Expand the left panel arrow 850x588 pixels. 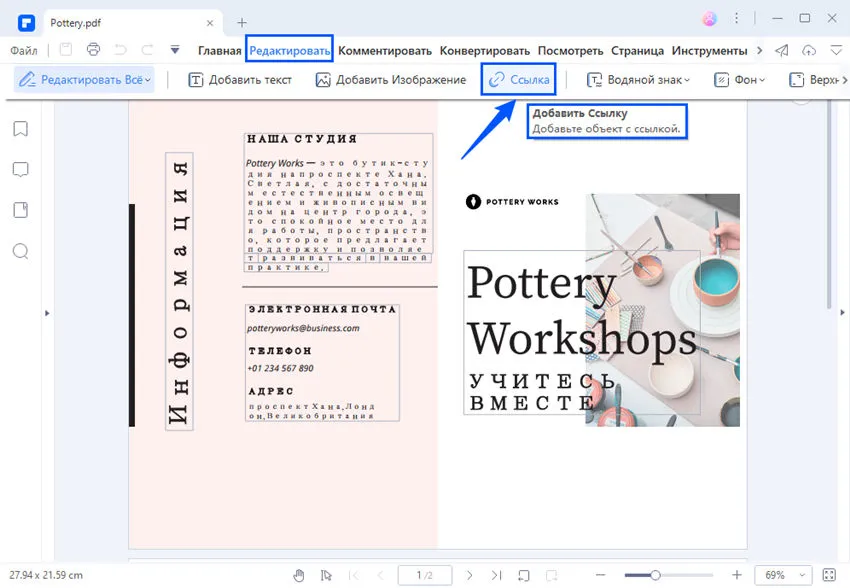pyautogui.click(x=47, y=313)
